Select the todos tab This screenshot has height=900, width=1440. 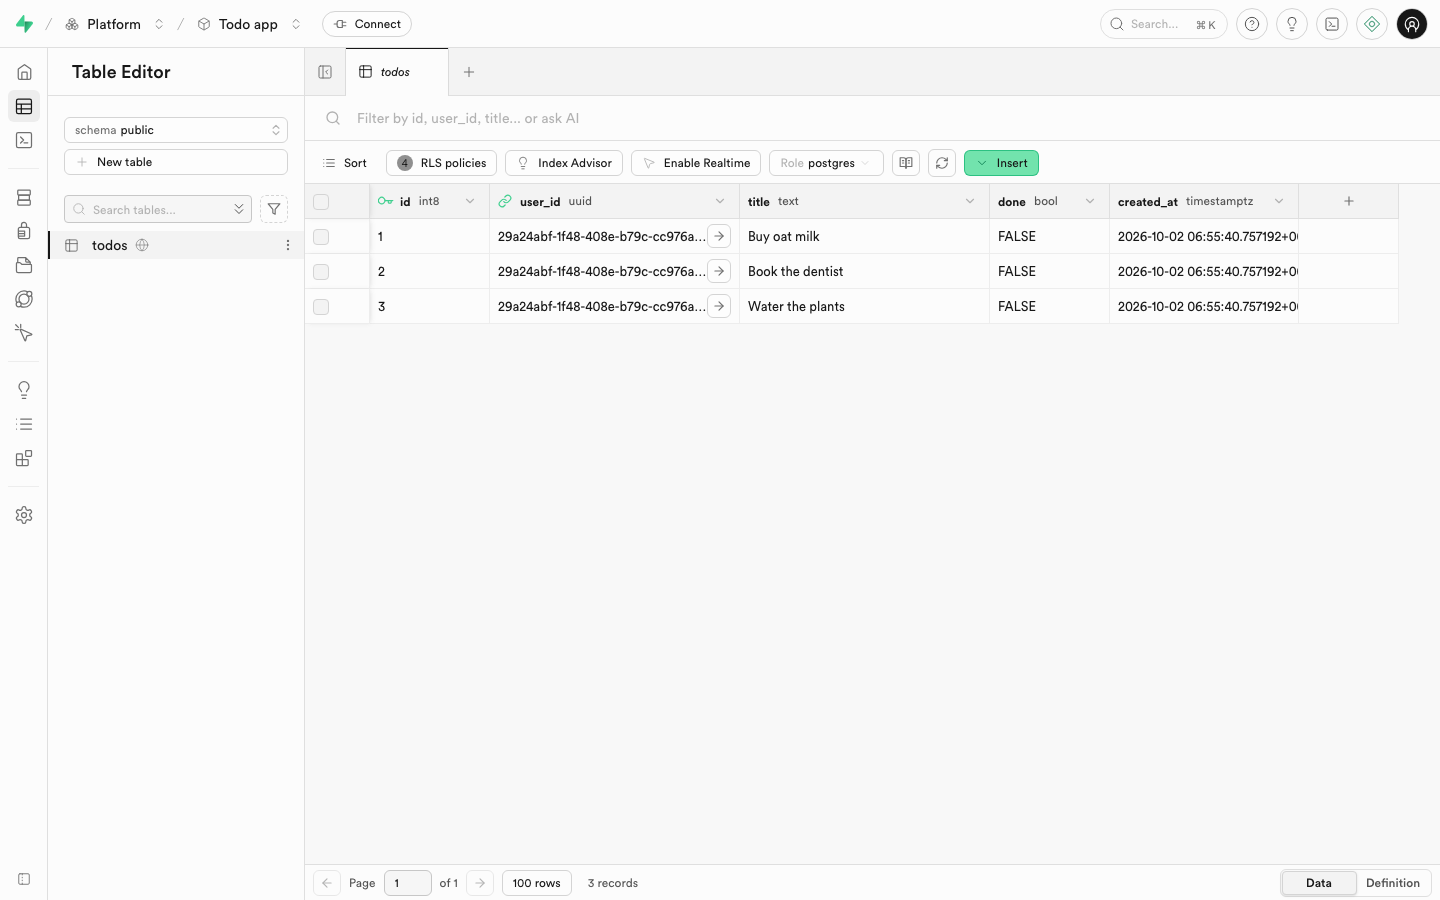coord(397,72)
